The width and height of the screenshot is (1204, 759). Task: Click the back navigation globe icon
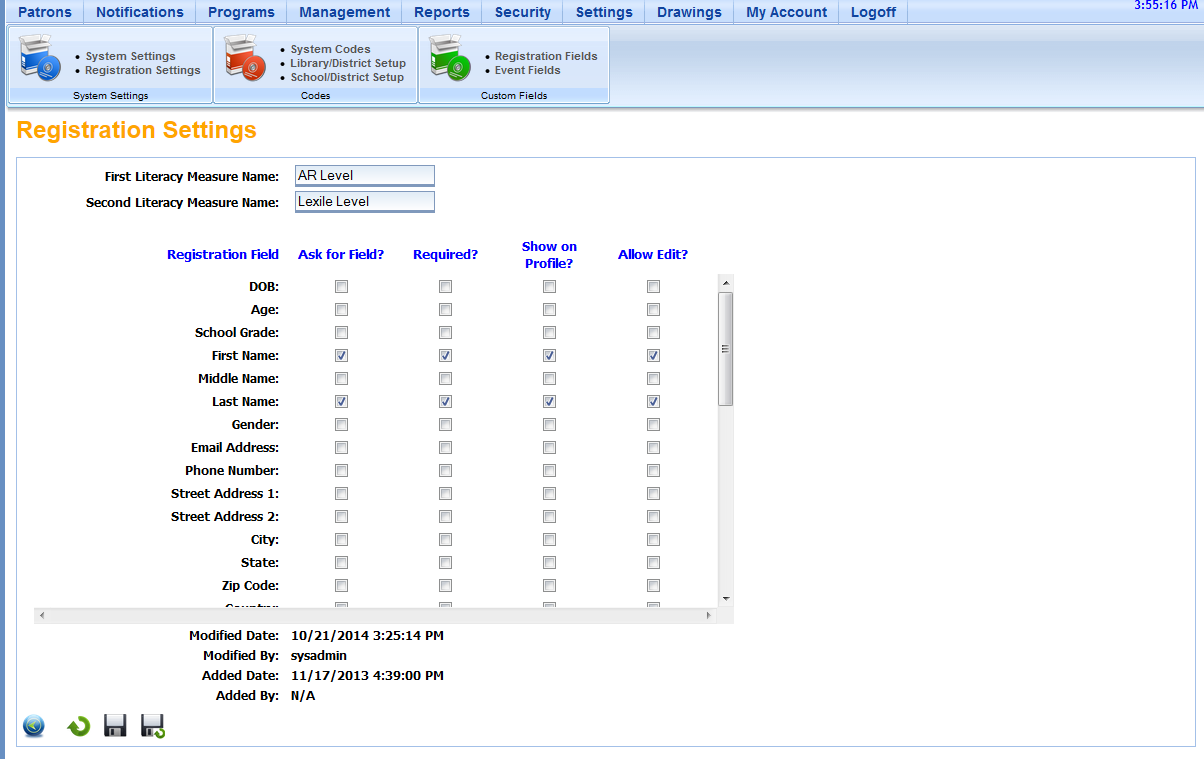(33, 726)
